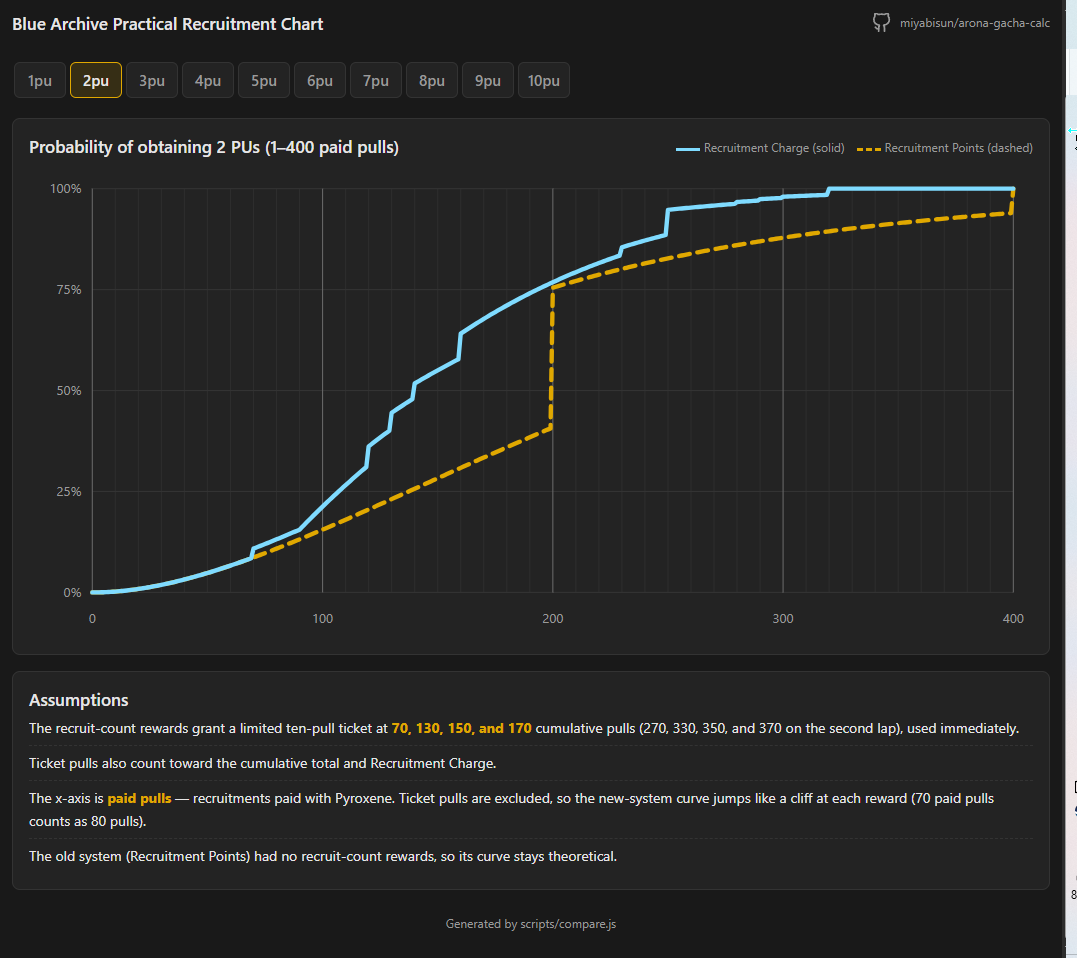Switch to the 3pu tab
Screen dimensions: 1077x958
click(x=152, y=80)
